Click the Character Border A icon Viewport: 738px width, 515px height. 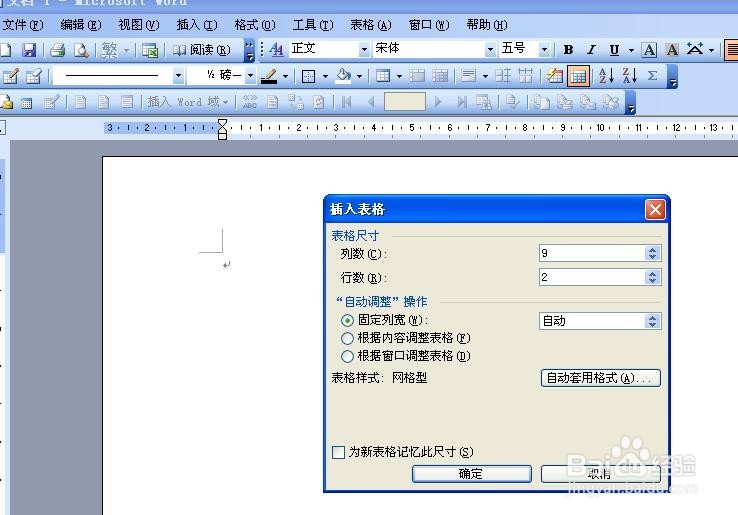point(650,50)
